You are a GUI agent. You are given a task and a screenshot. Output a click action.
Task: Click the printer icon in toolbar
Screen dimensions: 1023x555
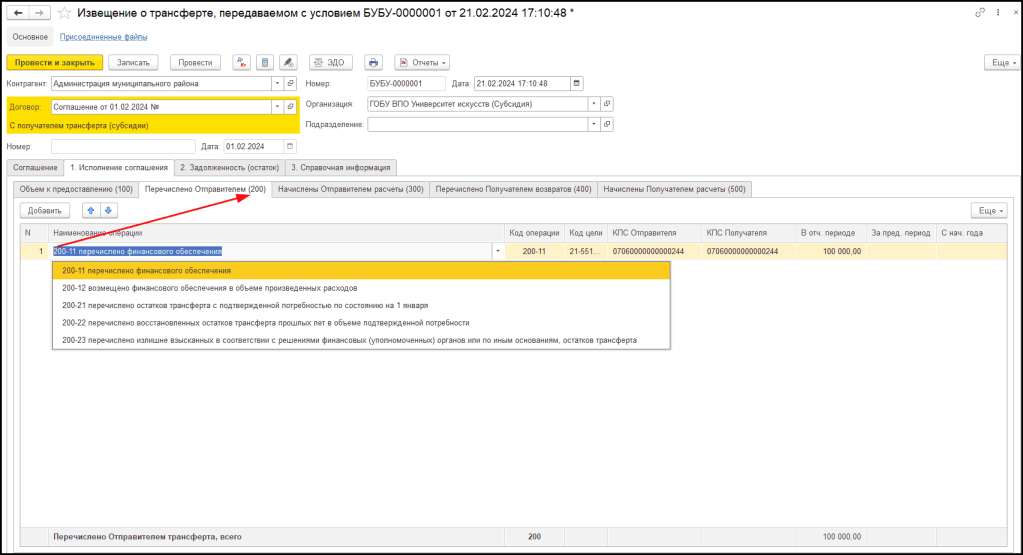point(373,62)
